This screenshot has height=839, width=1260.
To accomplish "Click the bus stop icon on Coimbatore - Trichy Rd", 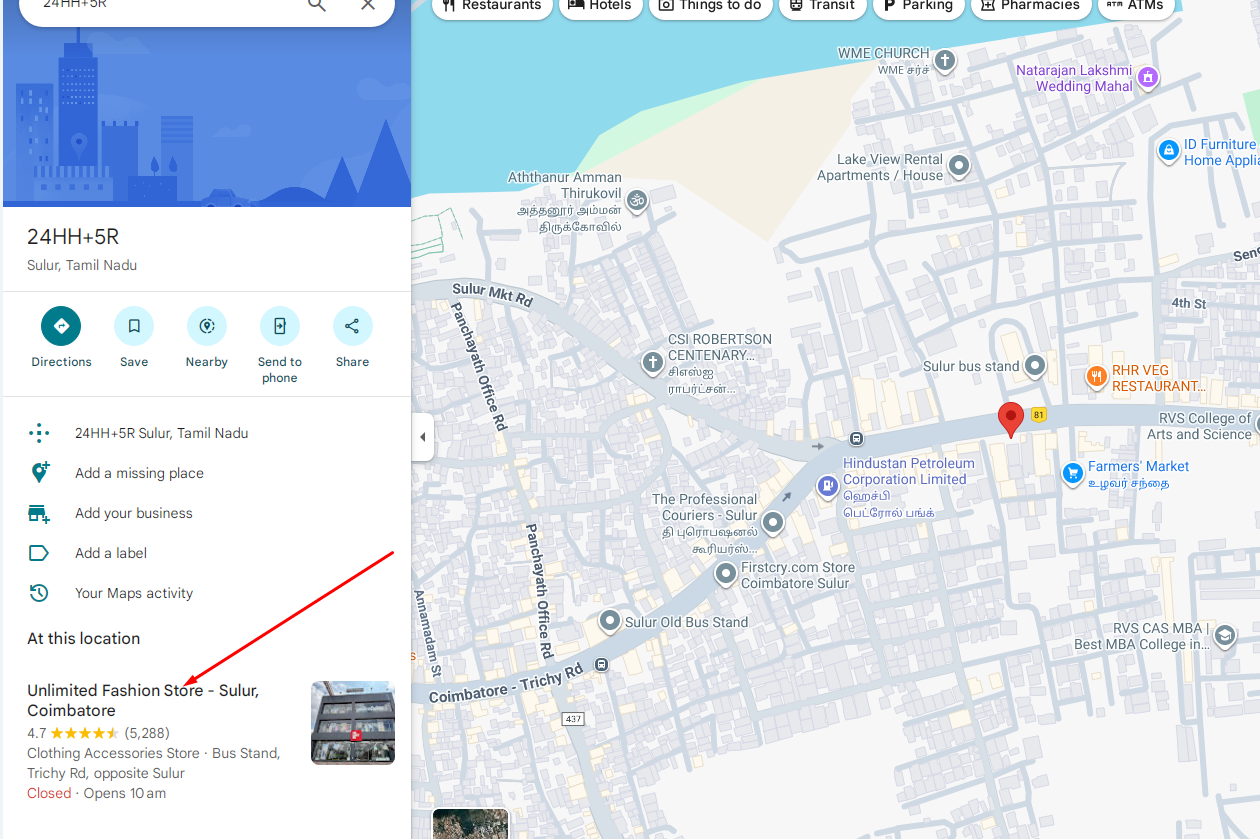I will click(601, 664).
